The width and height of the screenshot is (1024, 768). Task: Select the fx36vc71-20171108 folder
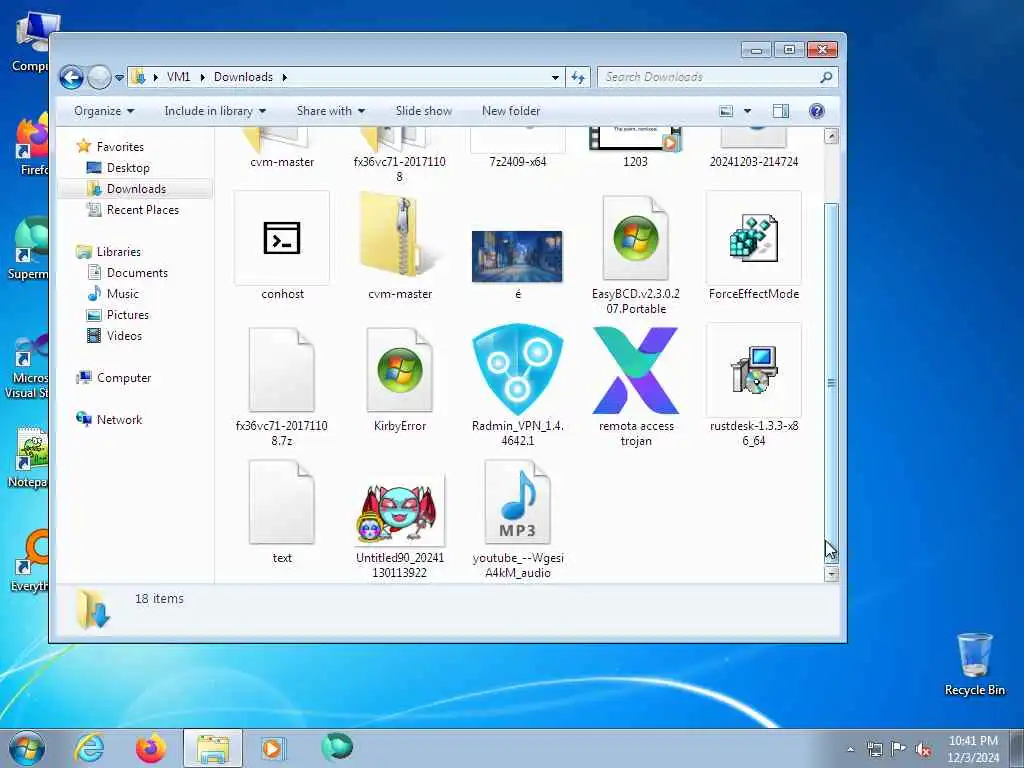pos(400,154)
